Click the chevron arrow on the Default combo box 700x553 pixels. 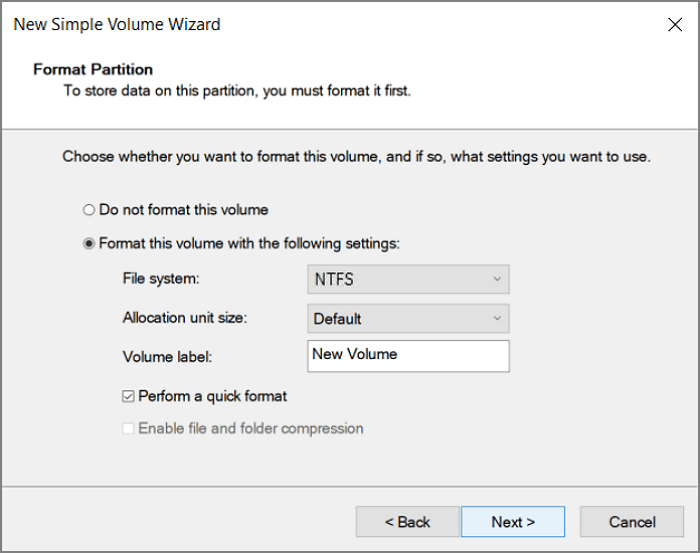click(497, 319)
